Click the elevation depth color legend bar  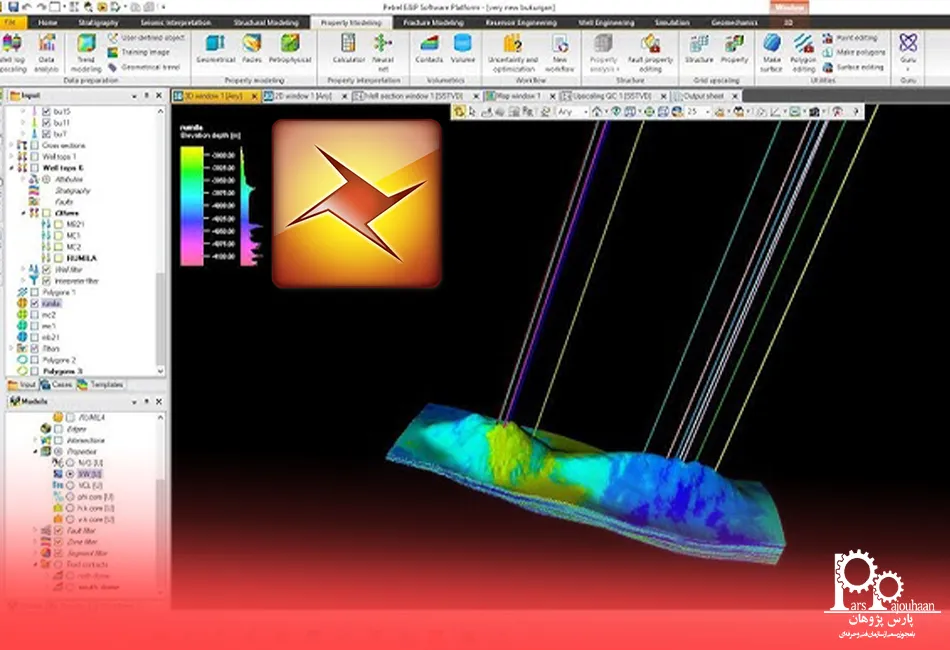pyautogui.click(x=192, y=205)
